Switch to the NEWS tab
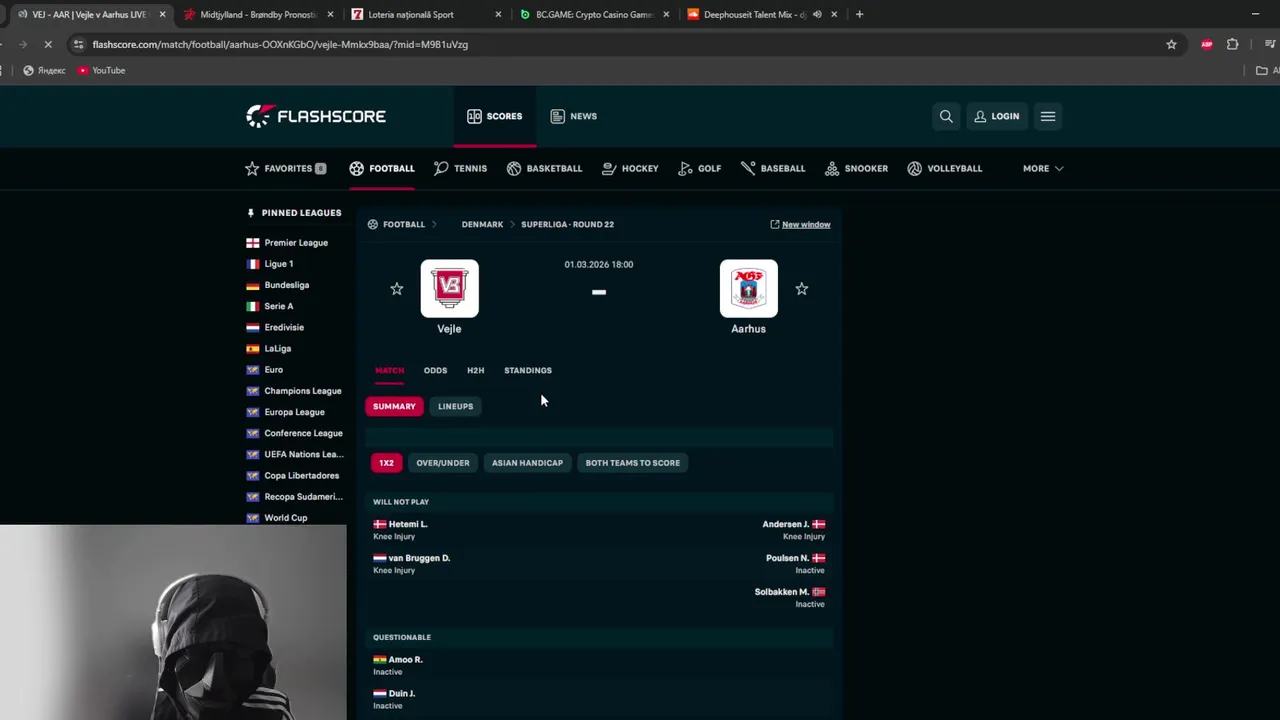Image resolution: width=1280 pixels, height=720 pixels. [x=574, y=116]
